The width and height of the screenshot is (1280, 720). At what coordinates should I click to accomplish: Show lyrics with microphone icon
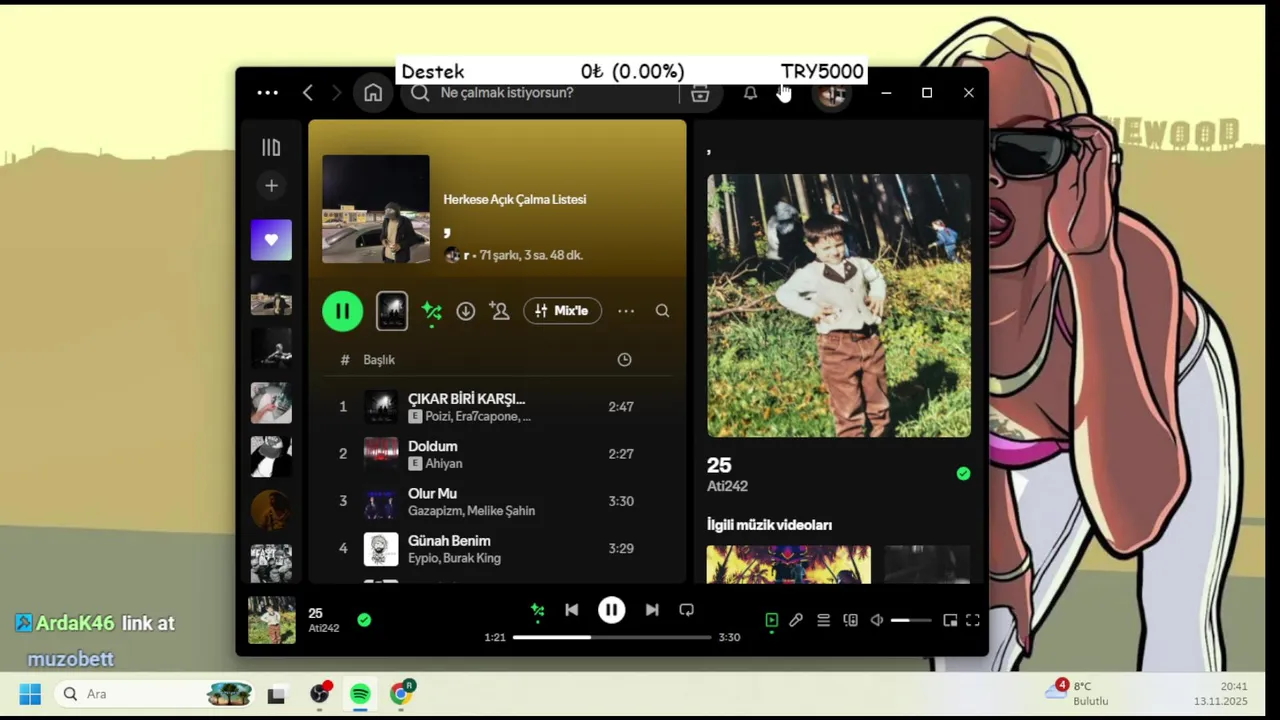796,621
